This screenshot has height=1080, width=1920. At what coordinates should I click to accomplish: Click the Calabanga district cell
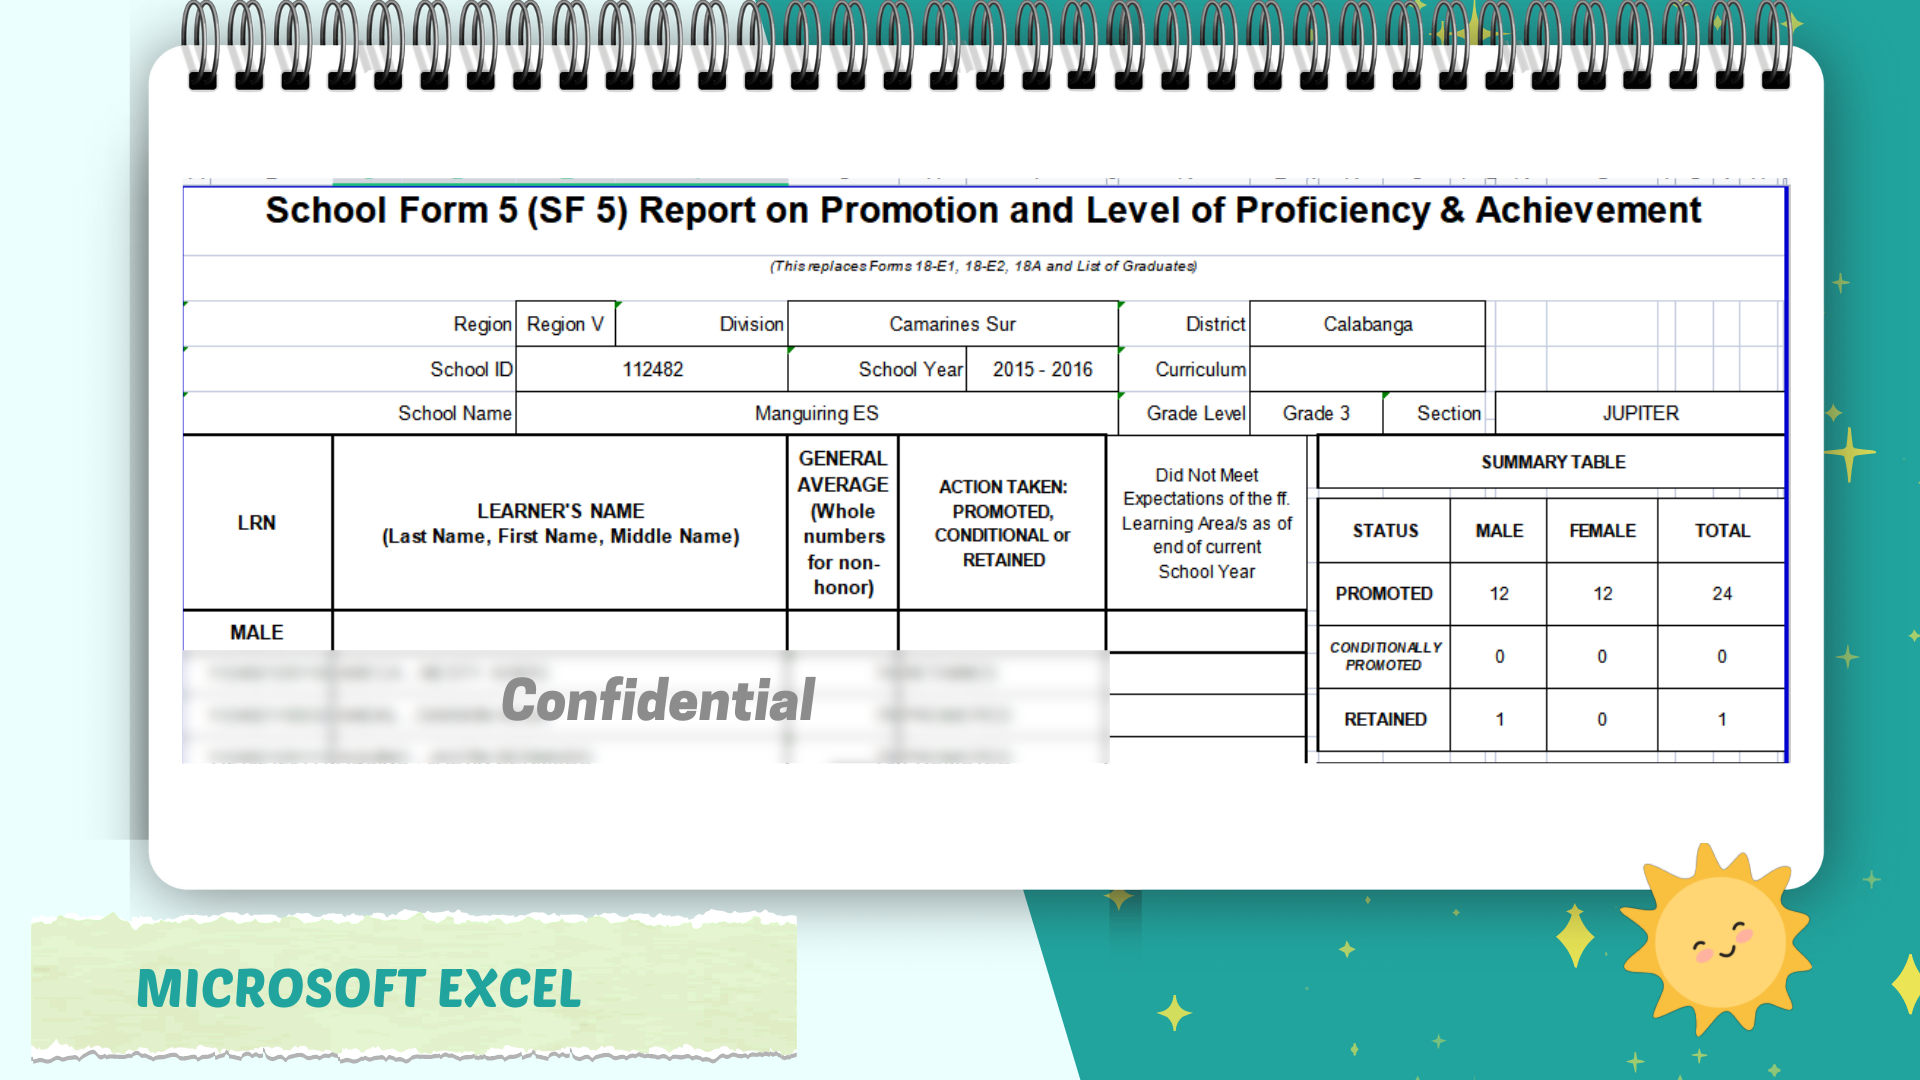[1367, 324]
